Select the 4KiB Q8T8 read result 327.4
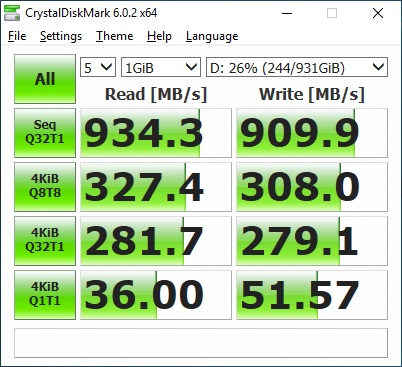Viewport: 402px width, 367px height. pos(156,187)
